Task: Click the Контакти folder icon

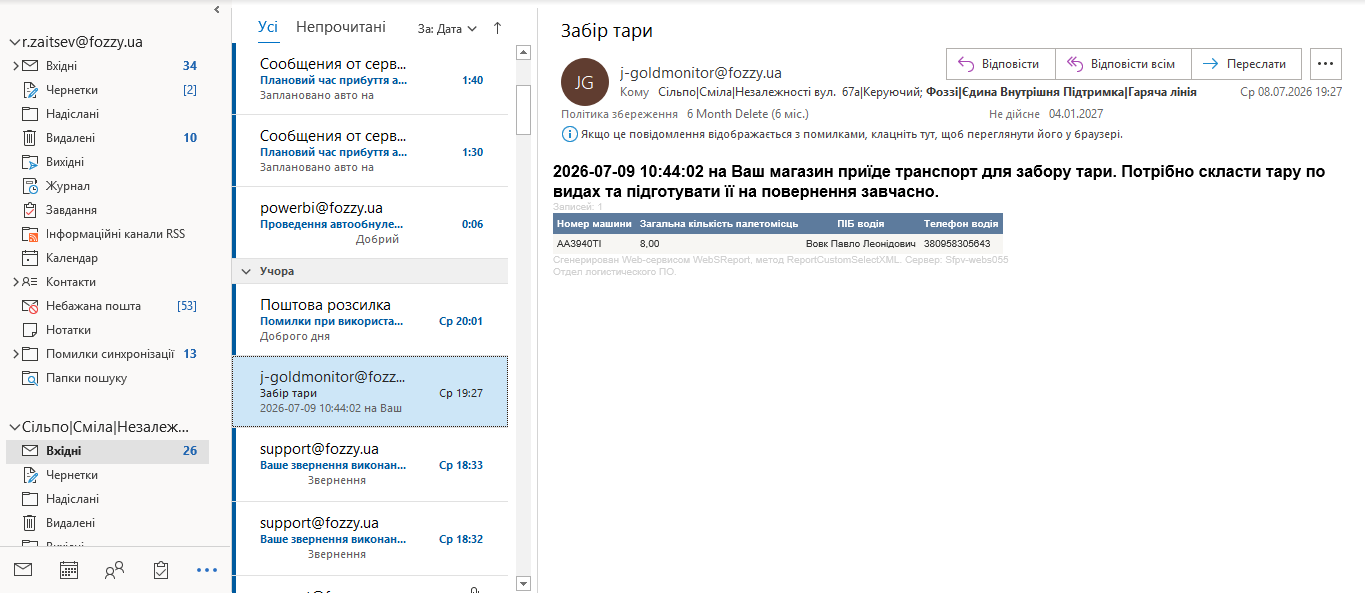Action: [30, 282]
